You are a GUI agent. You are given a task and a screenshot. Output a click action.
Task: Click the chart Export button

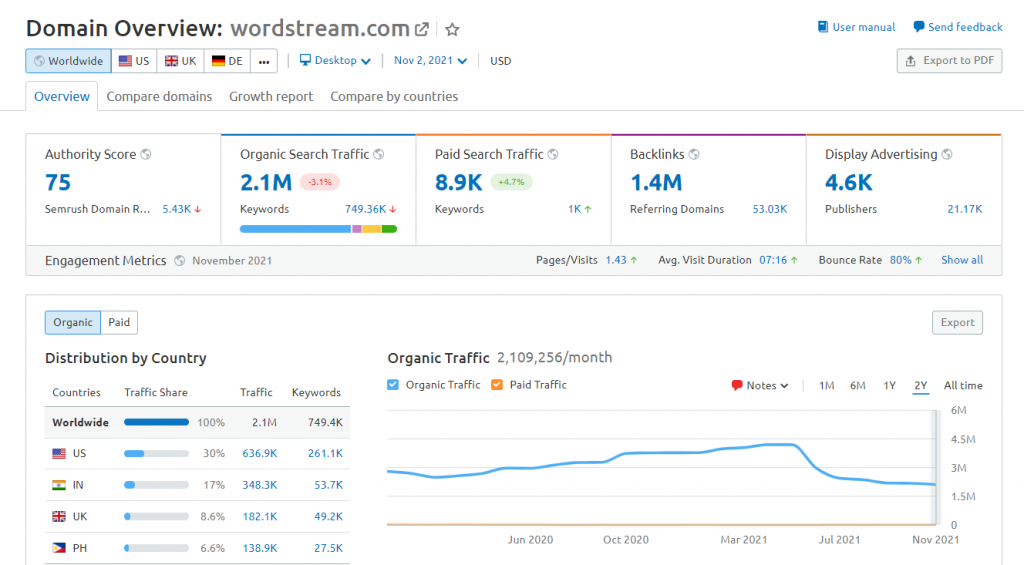tap(957, 322)
